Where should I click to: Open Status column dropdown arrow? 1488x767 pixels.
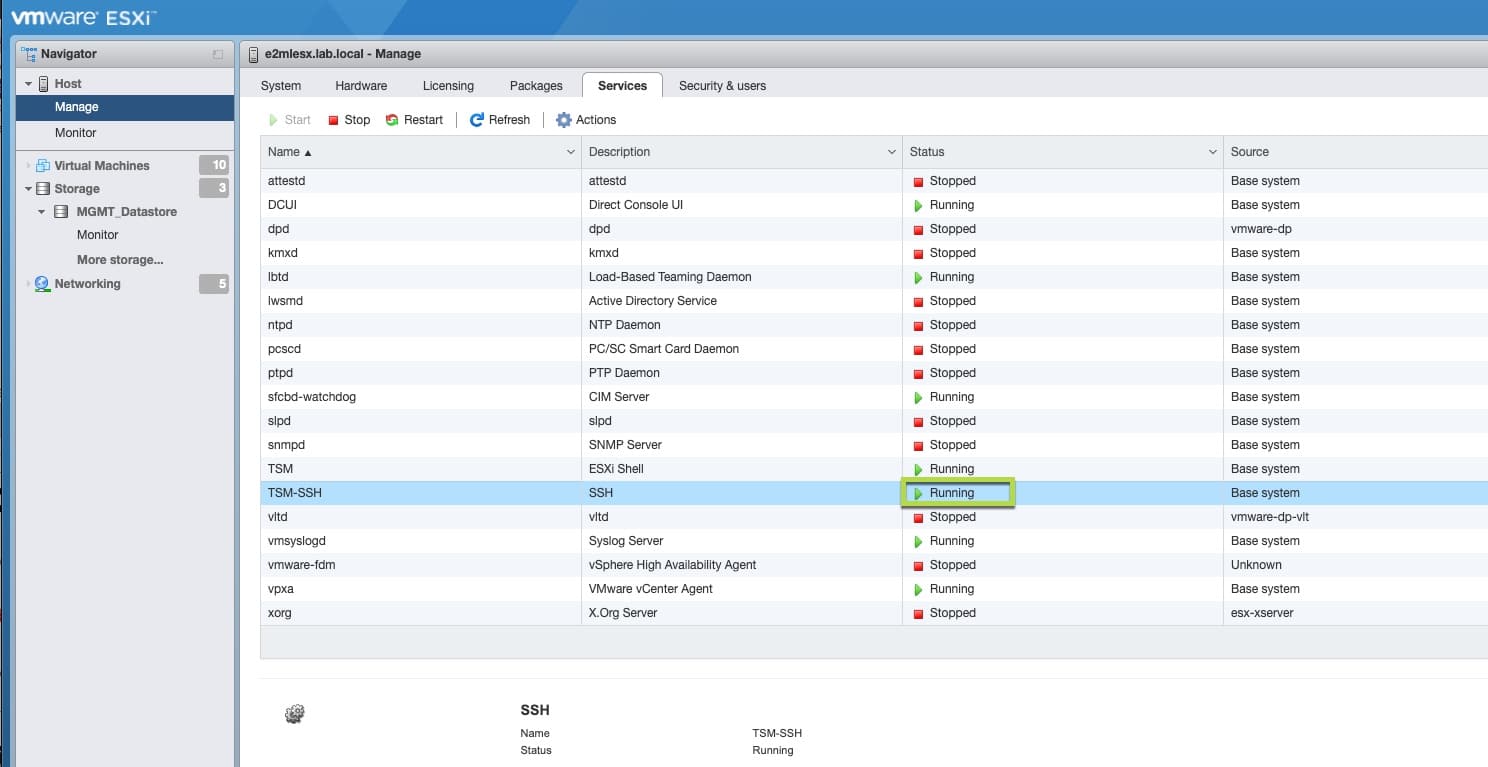coord(1213,152)
